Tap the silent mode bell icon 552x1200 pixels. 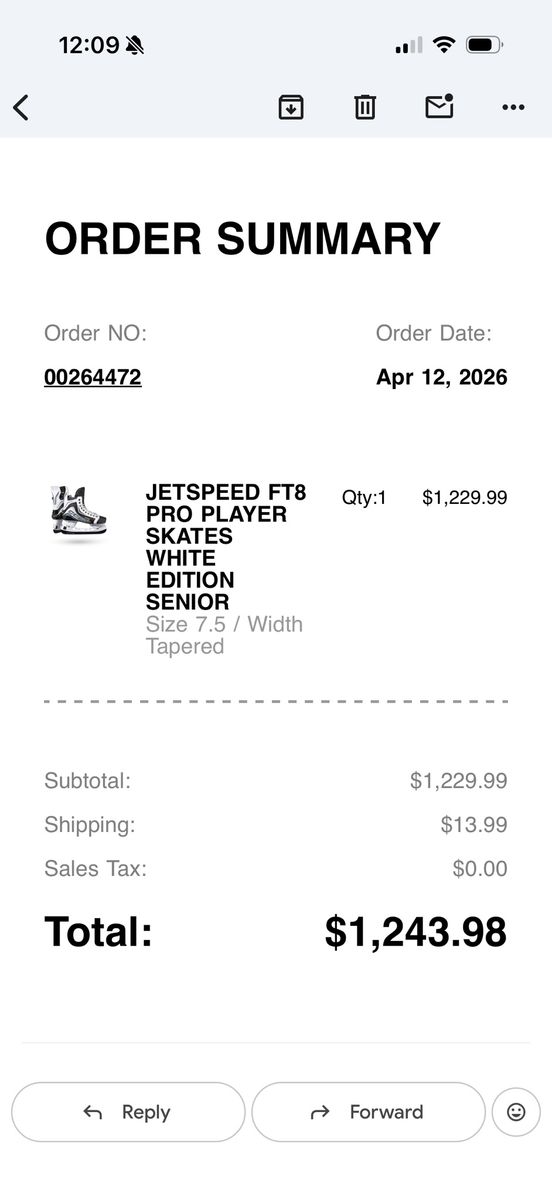click(135, 45)
